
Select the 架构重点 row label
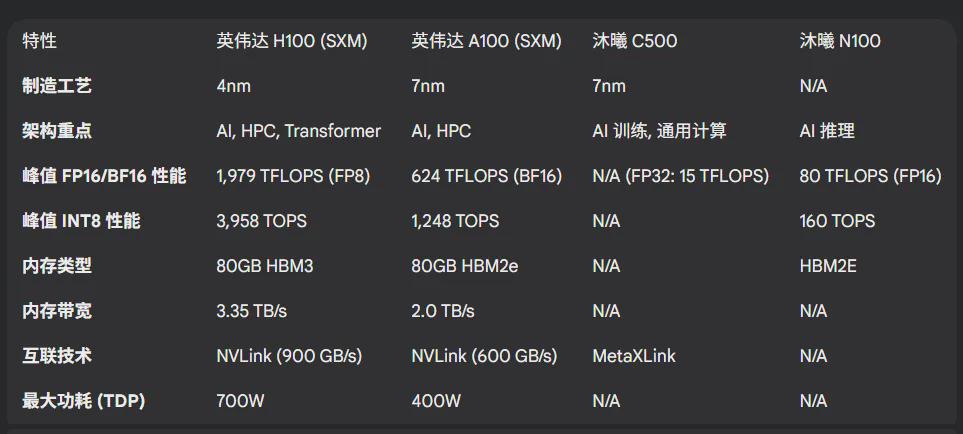pos(57,131)
